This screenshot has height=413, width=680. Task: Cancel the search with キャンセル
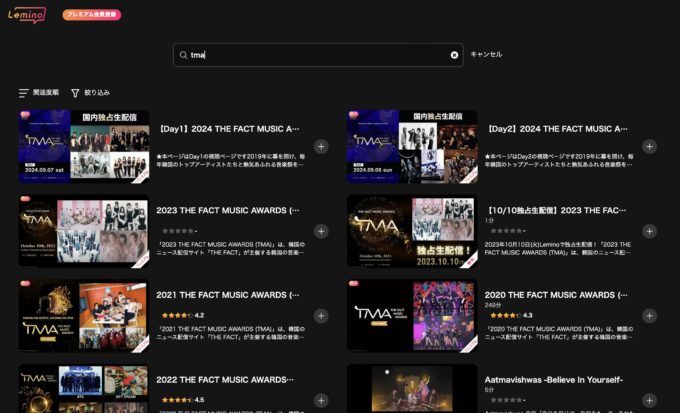point(486,54)
